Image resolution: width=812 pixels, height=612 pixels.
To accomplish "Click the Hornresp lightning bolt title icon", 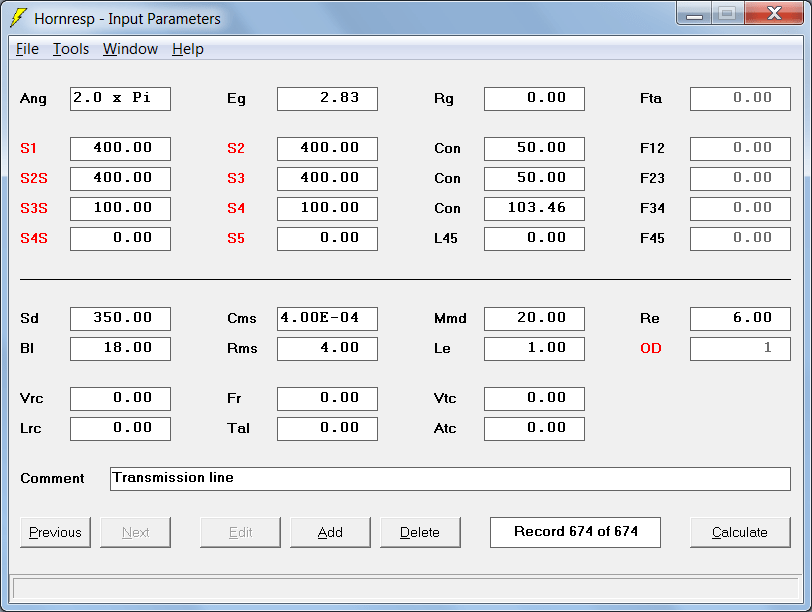I will tap(18, 18).
